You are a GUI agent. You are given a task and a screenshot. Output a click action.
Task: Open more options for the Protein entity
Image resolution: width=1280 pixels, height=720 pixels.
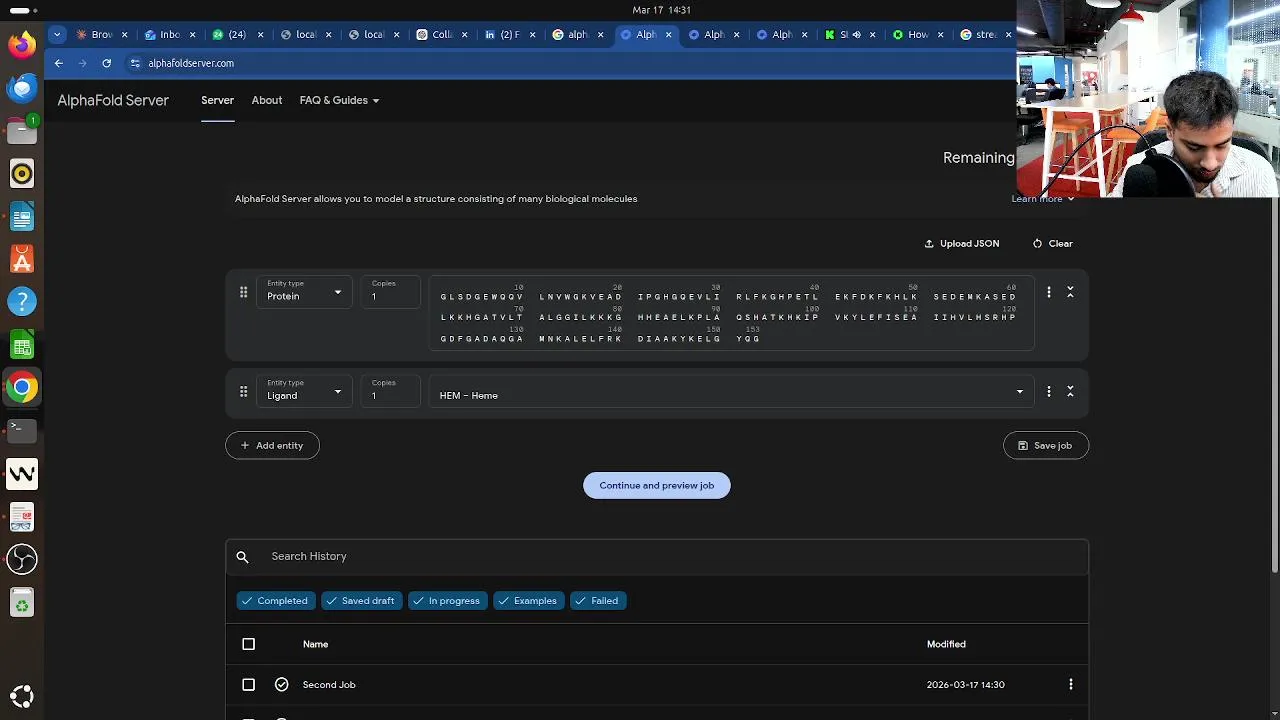(x=1048, y=292)
